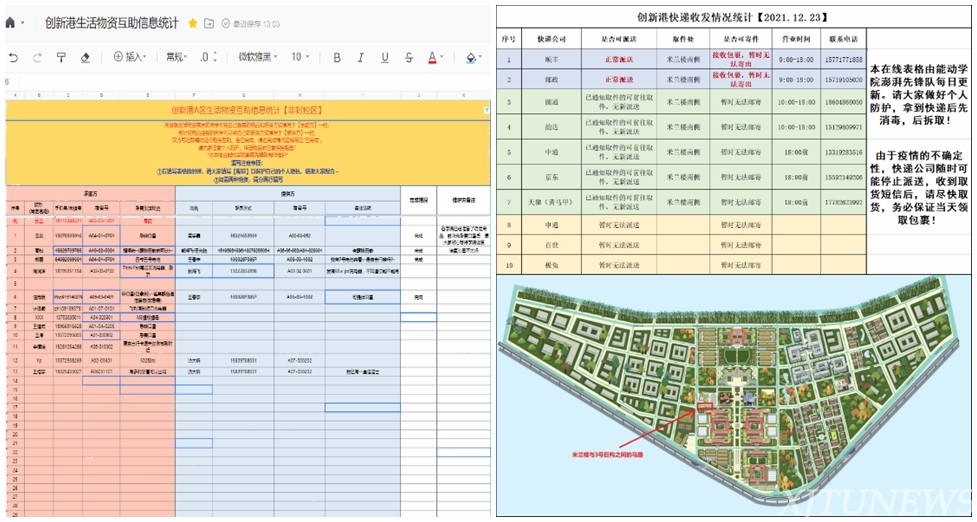
Task: Click the Redo arrow
Action: coord(37,57)
